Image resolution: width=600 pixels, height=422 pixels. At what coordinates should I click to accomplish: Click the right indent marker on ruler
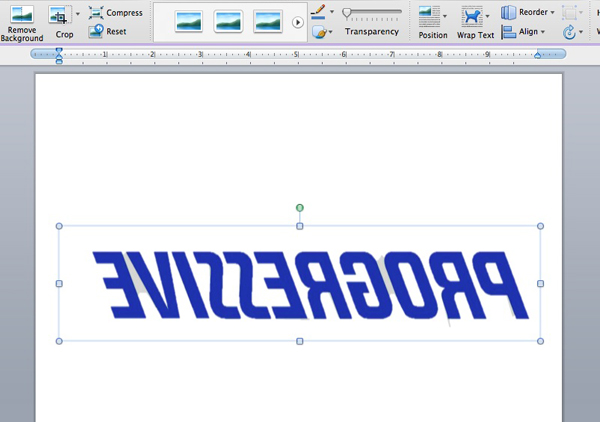[538, 55]
